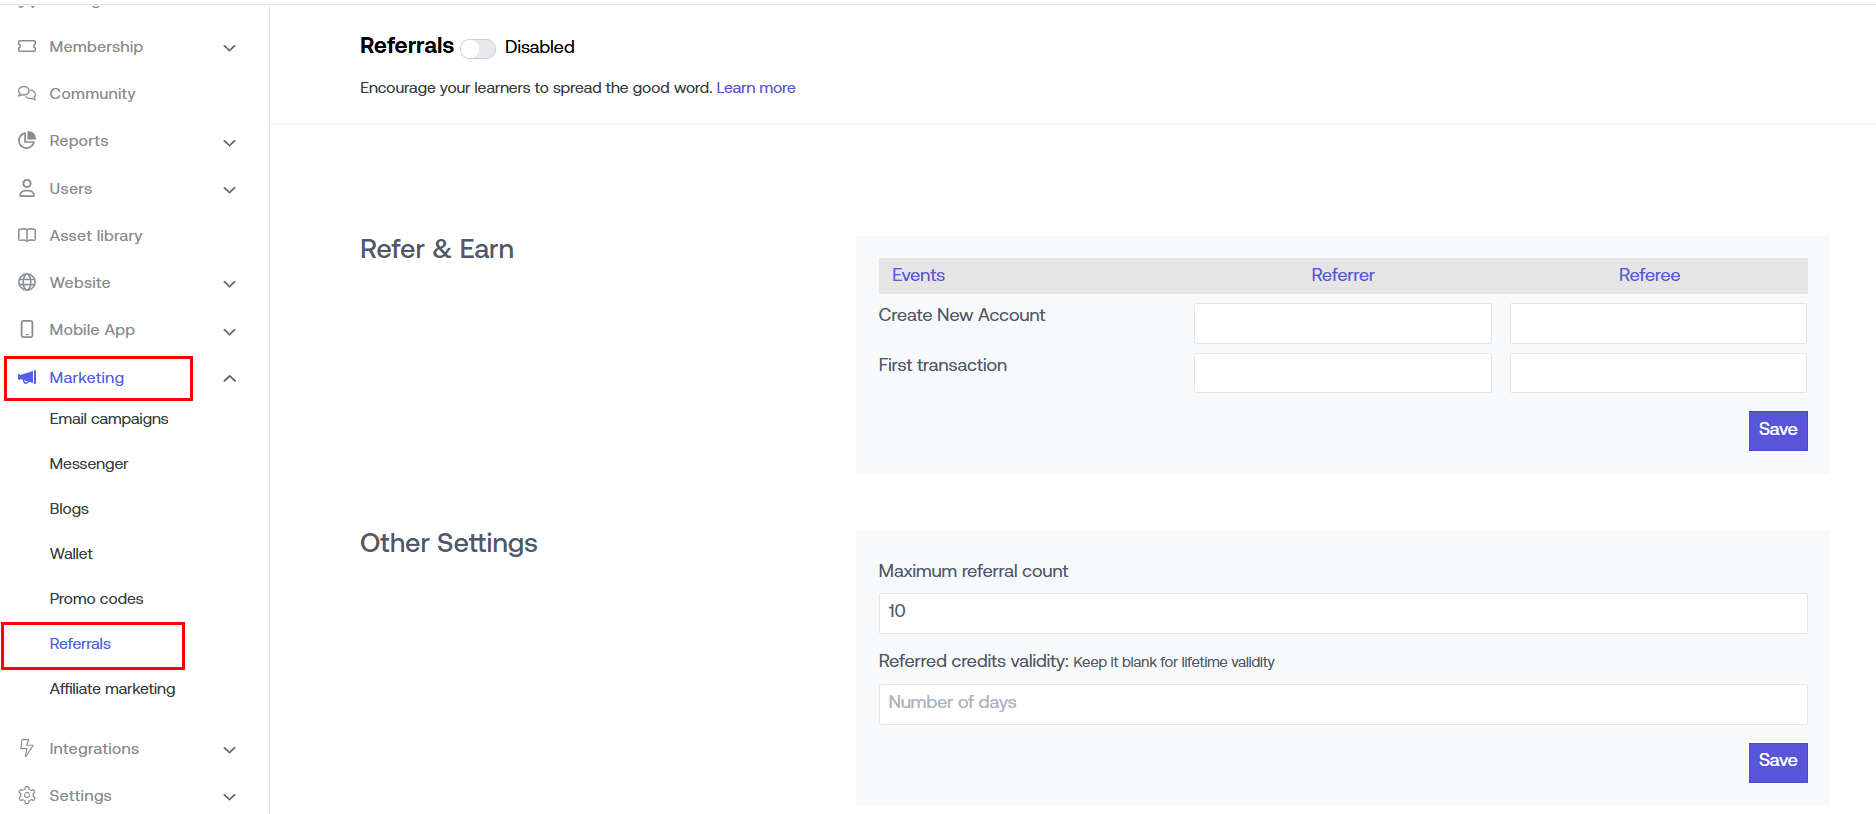Click the Settings gear icon
This screenshot has width=1876, height=814.
[27, 796]
